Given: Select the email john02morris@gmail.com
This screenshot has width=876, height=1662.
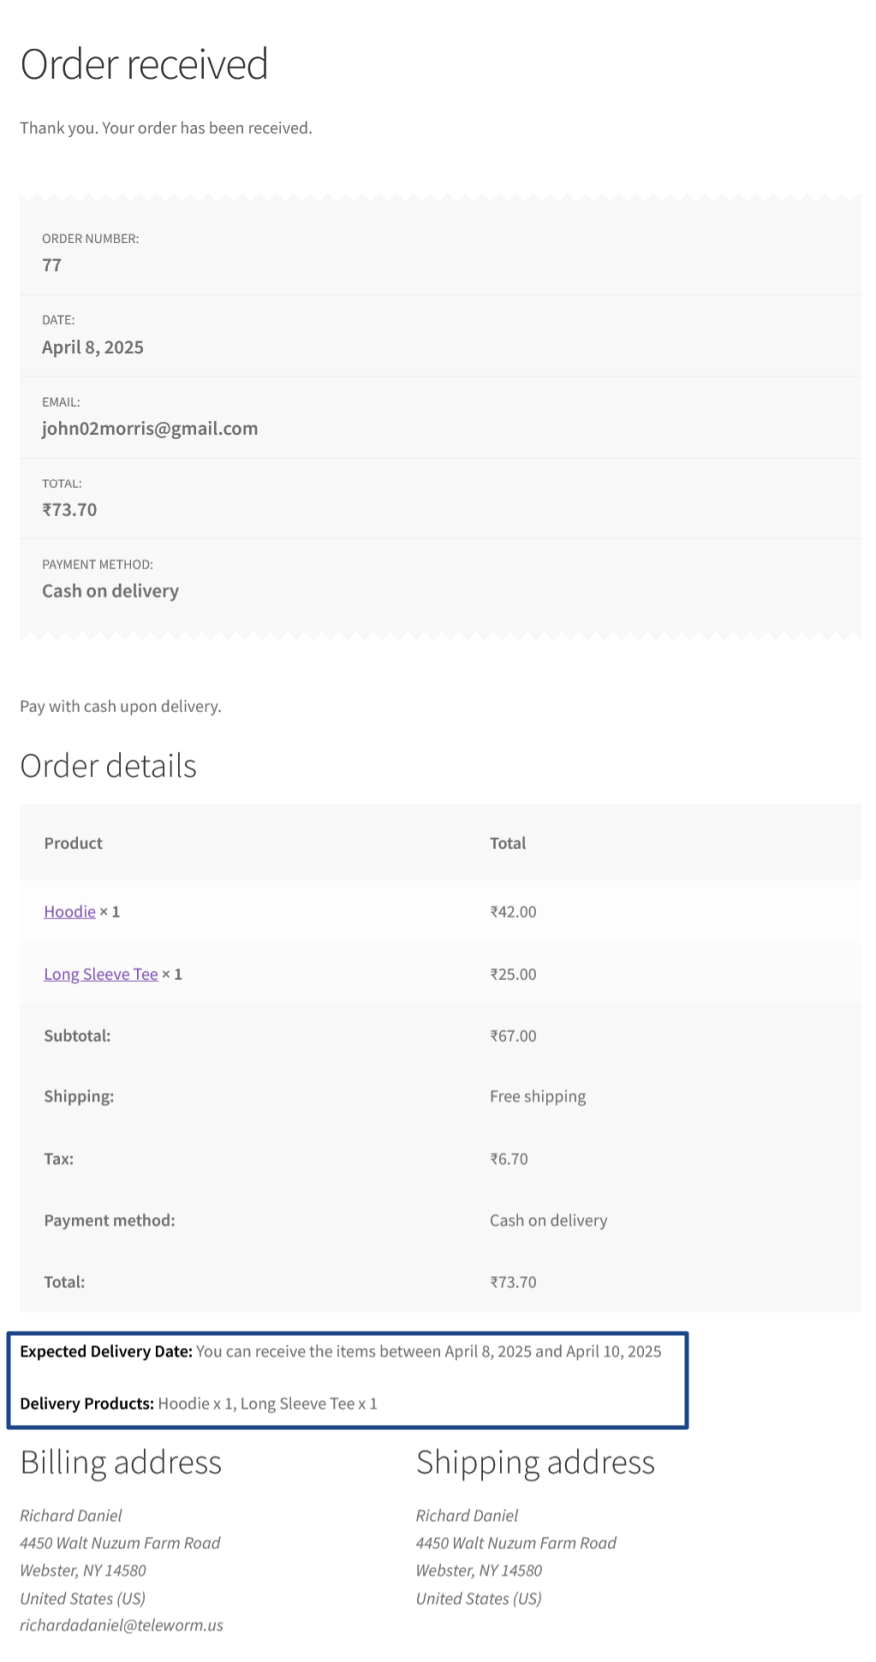Looking at the screenshot, I should pos(150,429).
